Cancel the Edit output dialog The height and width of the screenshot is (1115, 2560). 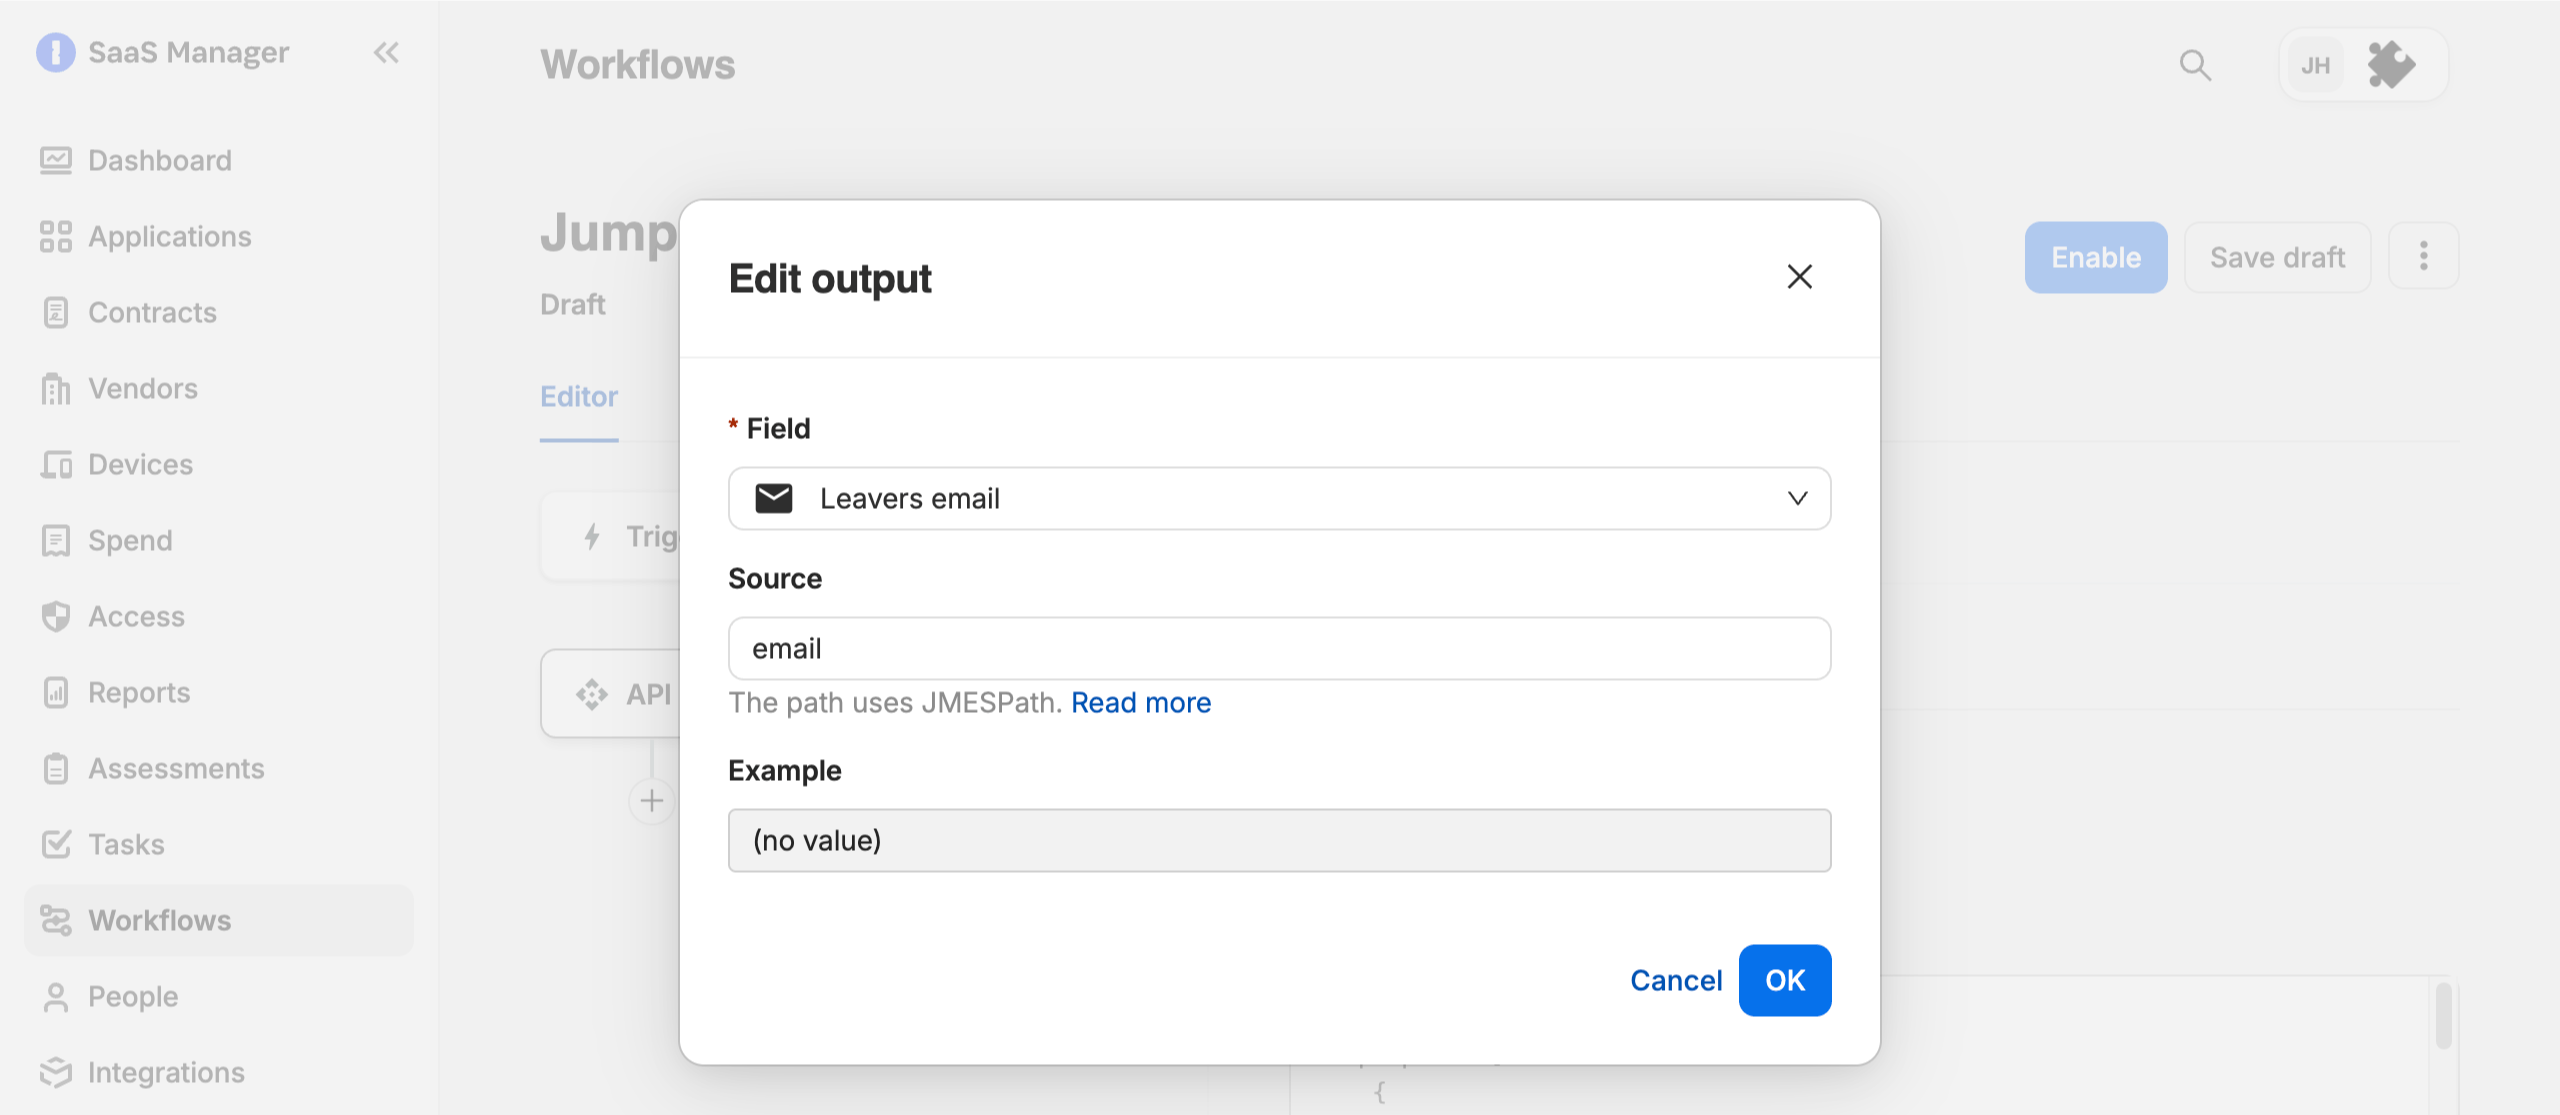click(1676, 980)
